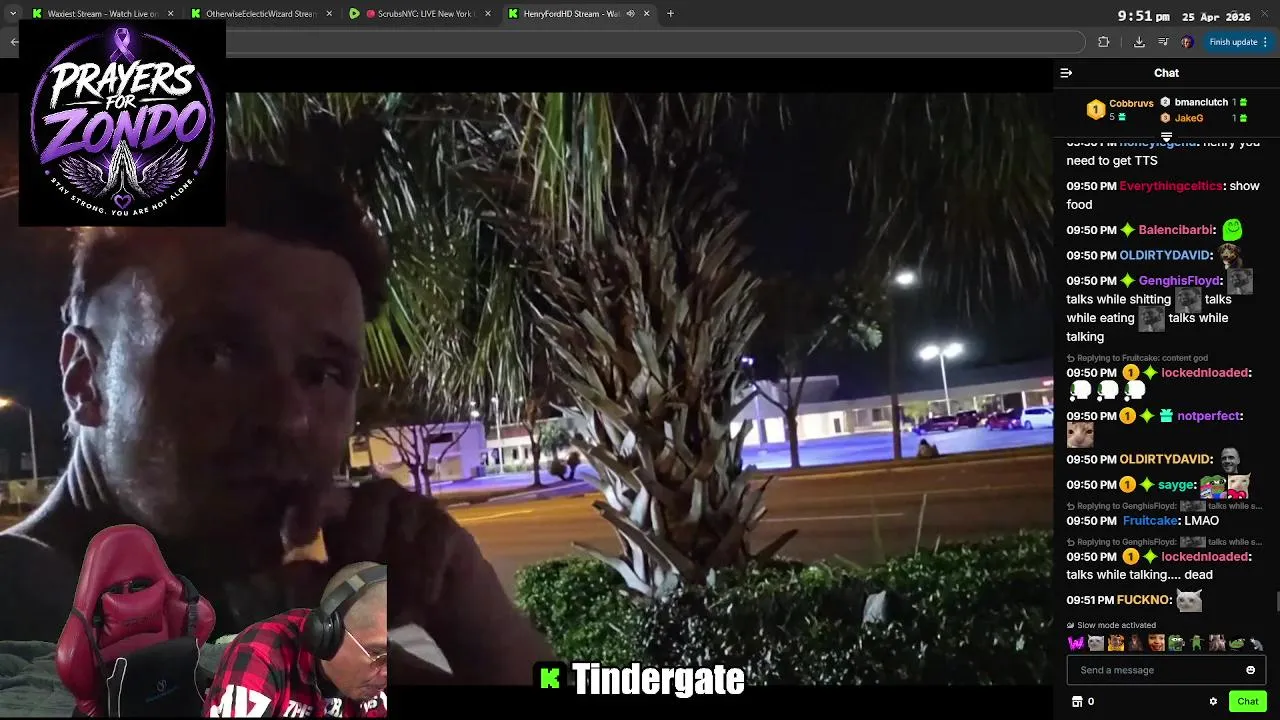Collapse the chat panel with the arrow icon

(1066, 73)
